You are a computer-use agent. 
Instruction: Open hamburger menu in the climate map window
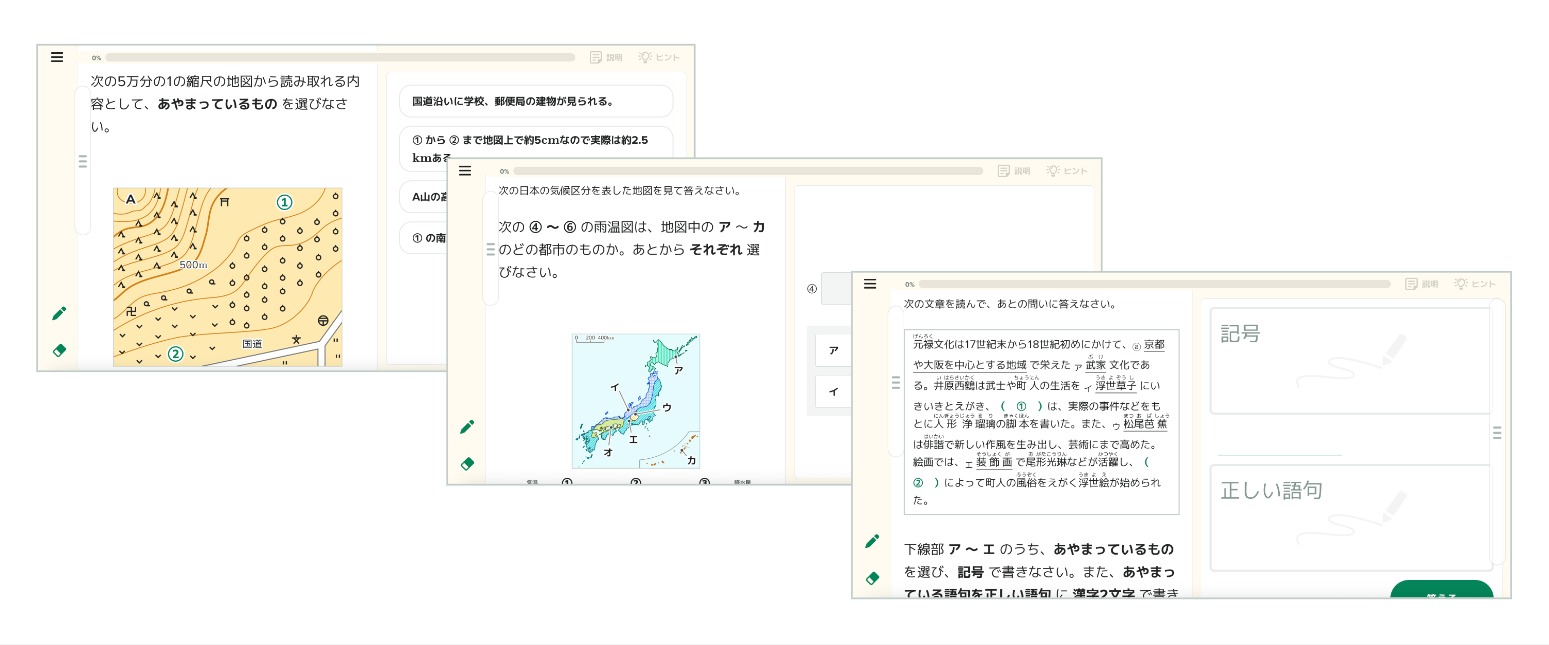click(x=465, y=171)
